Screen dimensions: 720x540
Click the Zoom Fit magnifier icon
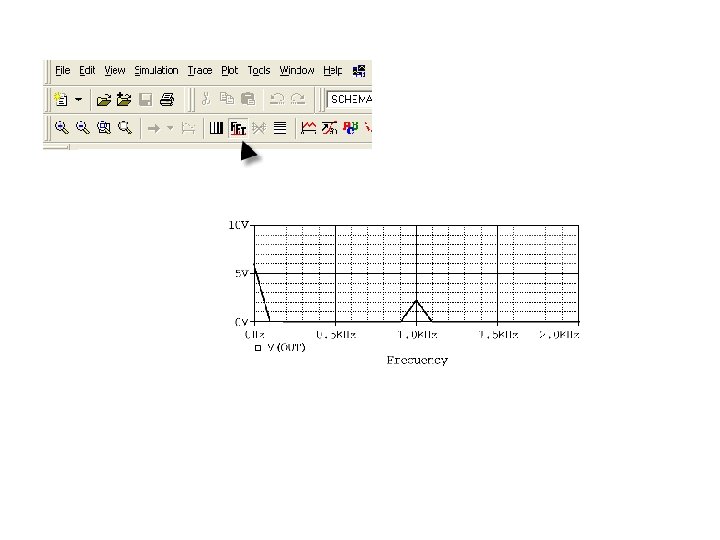tap(125, 127)
